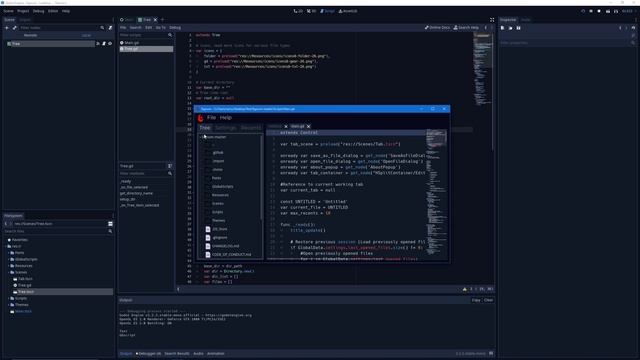Image resolution: width=640 pixels, height=360 pixels.
Task: Click the Play scene icon
Action: tap(608, 11)
